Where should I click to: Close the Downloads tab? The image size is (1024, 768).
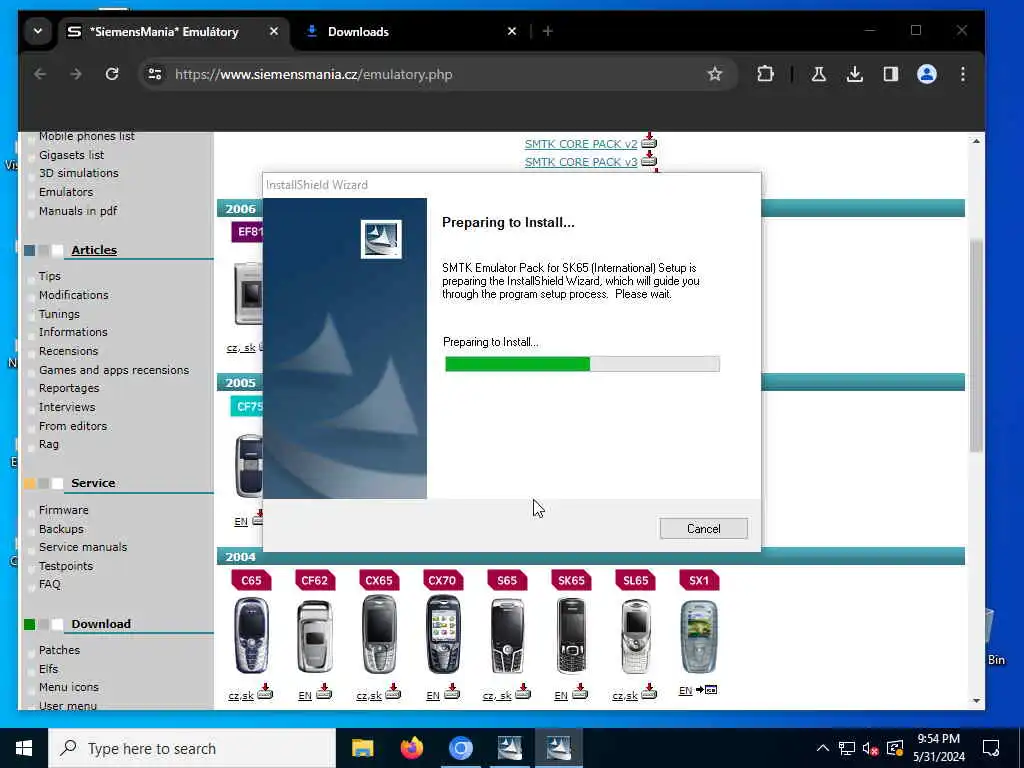click(x=512, y=31)
